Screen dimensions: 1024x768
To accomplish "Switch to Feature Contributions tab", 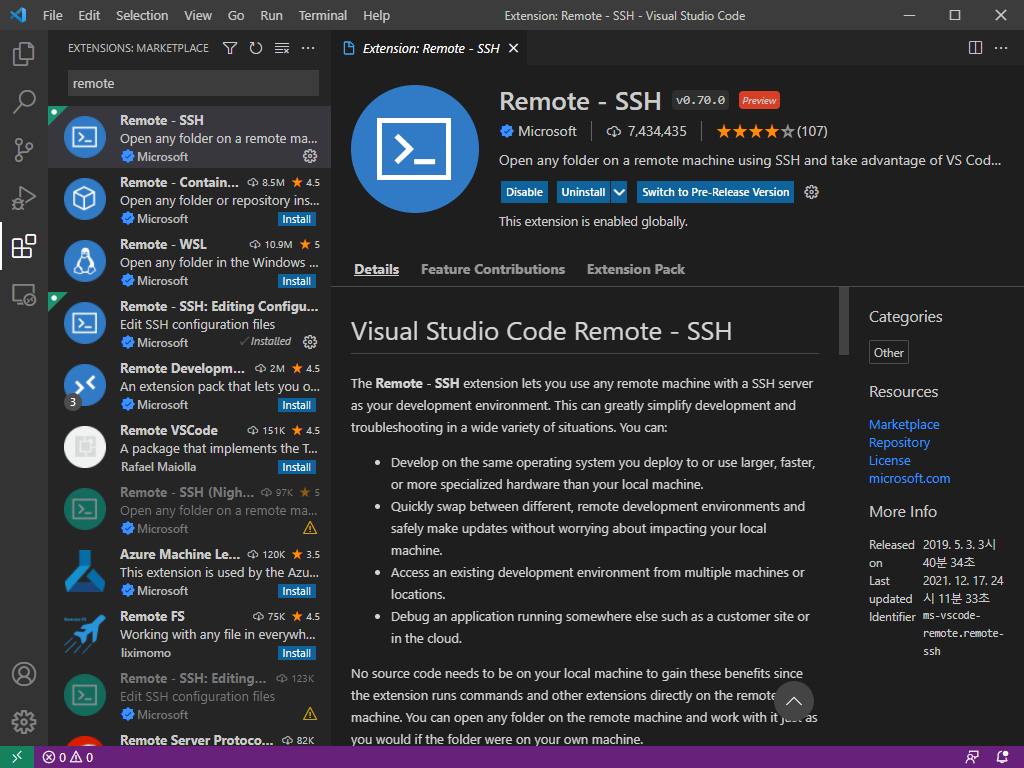I will [493, 269].
